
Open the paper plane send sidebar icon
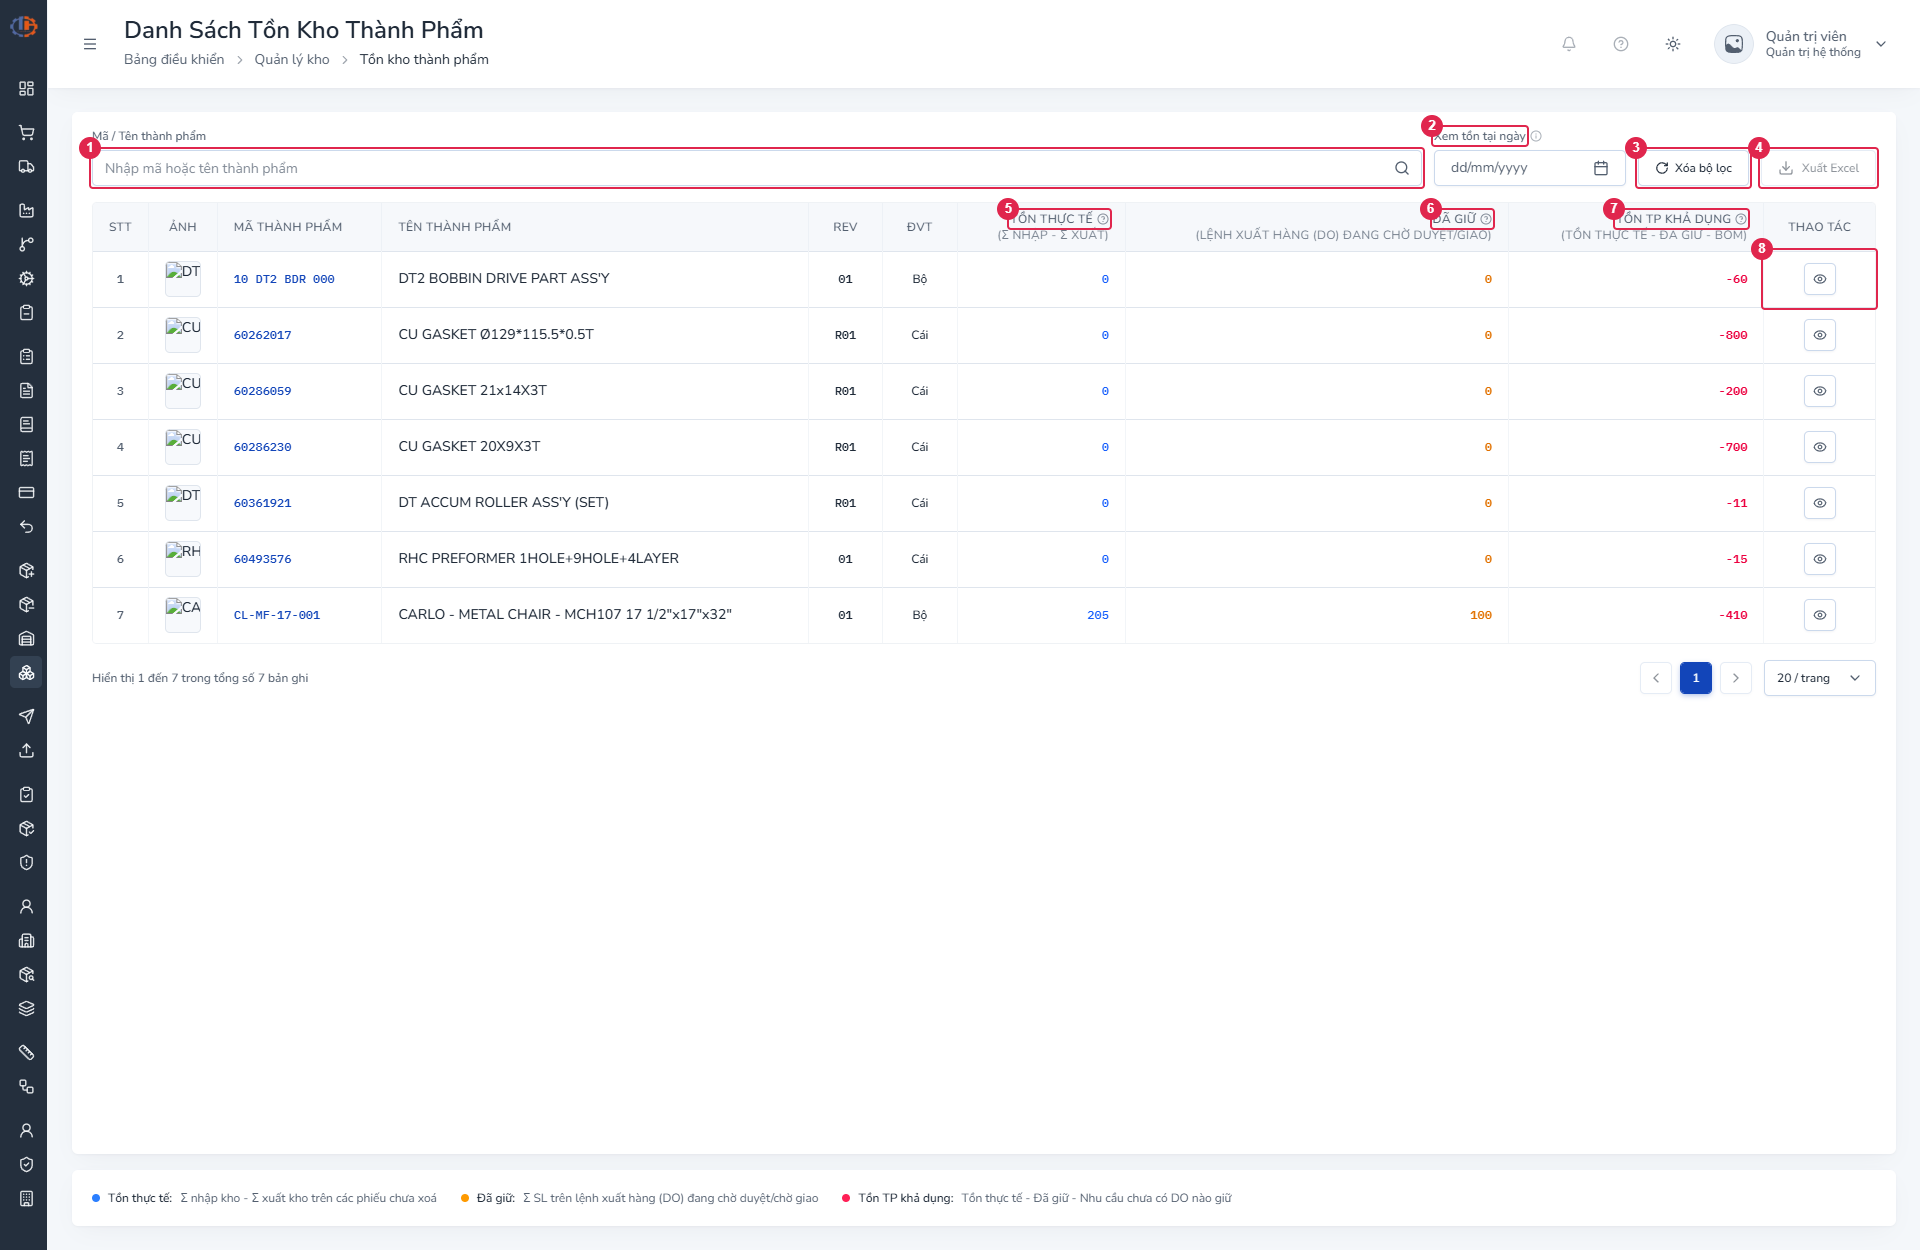(x=27, y=717)
